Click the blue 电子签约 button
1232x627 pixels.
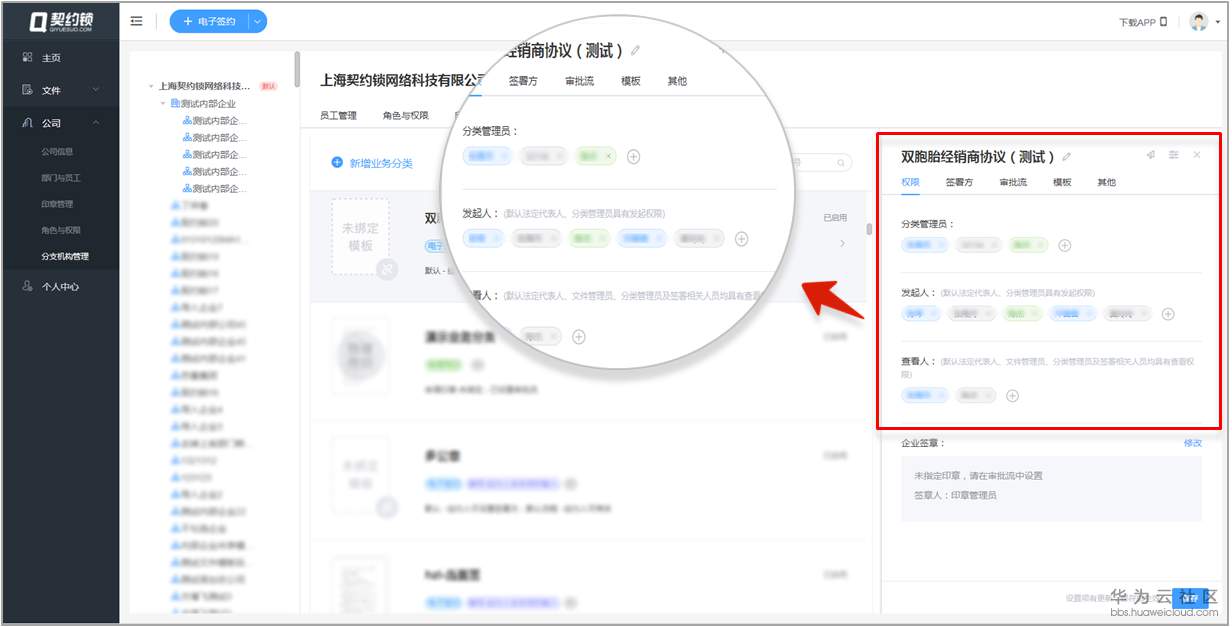pyautogui.click(x=209, y=21)
